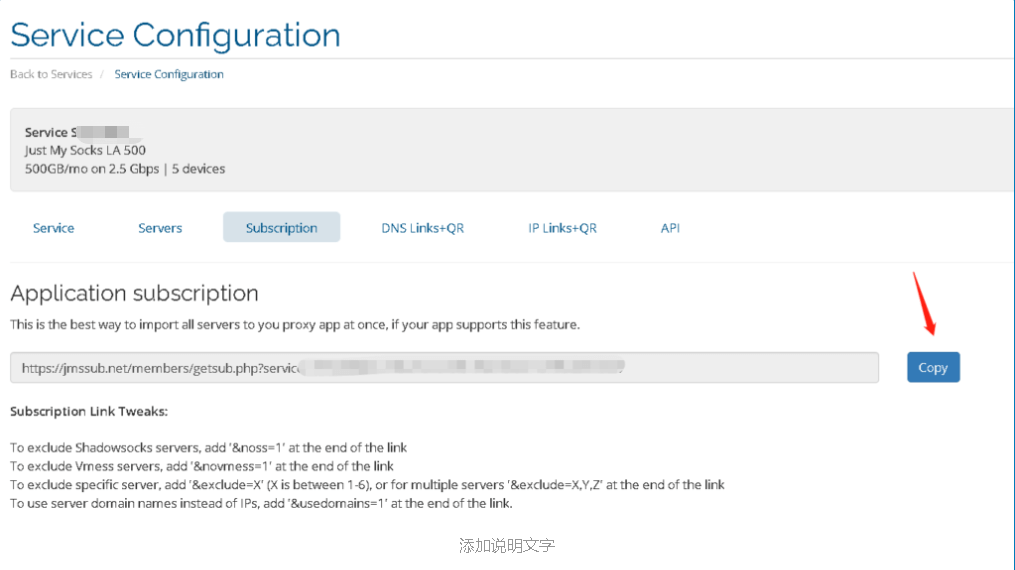The height and width of the screenshot is (570, 1015).
Task: Select the Just My Socks LA 500 plan text
Action: 85,150
